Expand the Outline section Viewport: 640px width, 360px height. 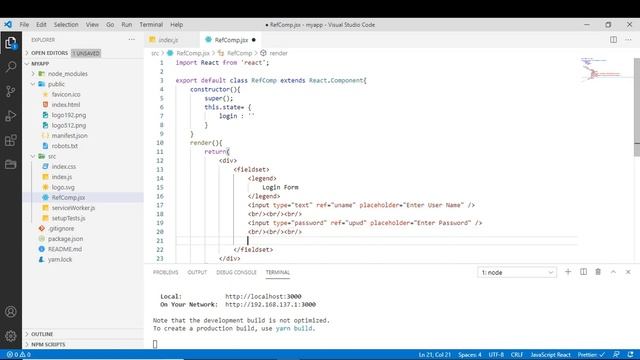point(83,334)
